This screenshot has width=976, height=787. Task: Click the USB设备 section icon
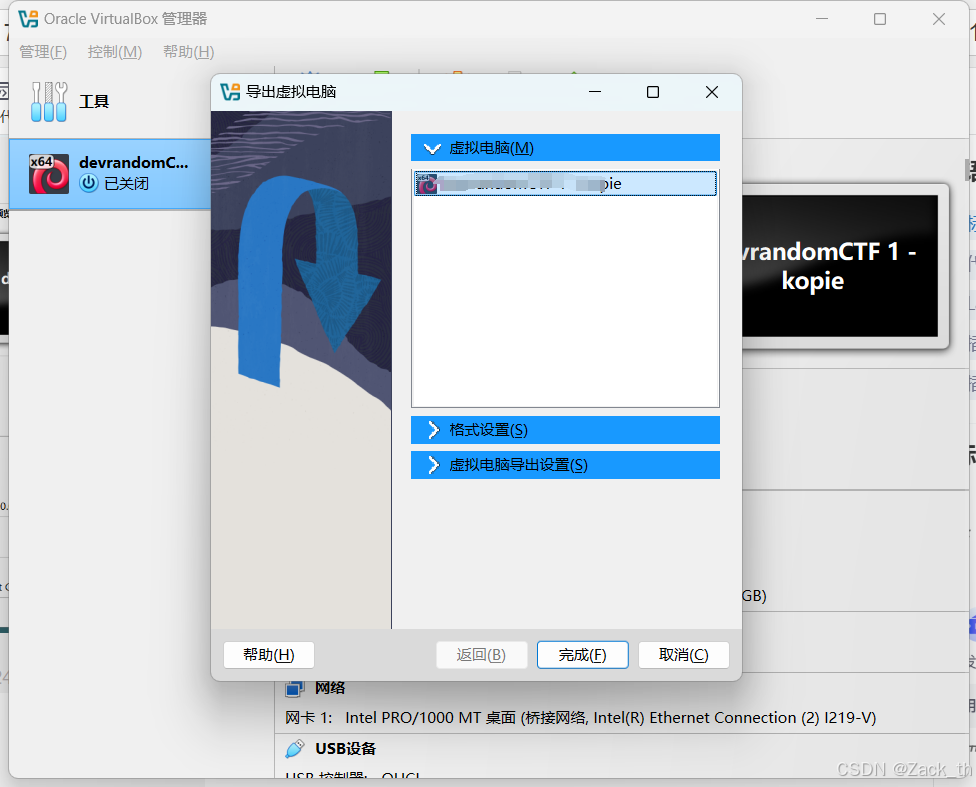[295, 748]
